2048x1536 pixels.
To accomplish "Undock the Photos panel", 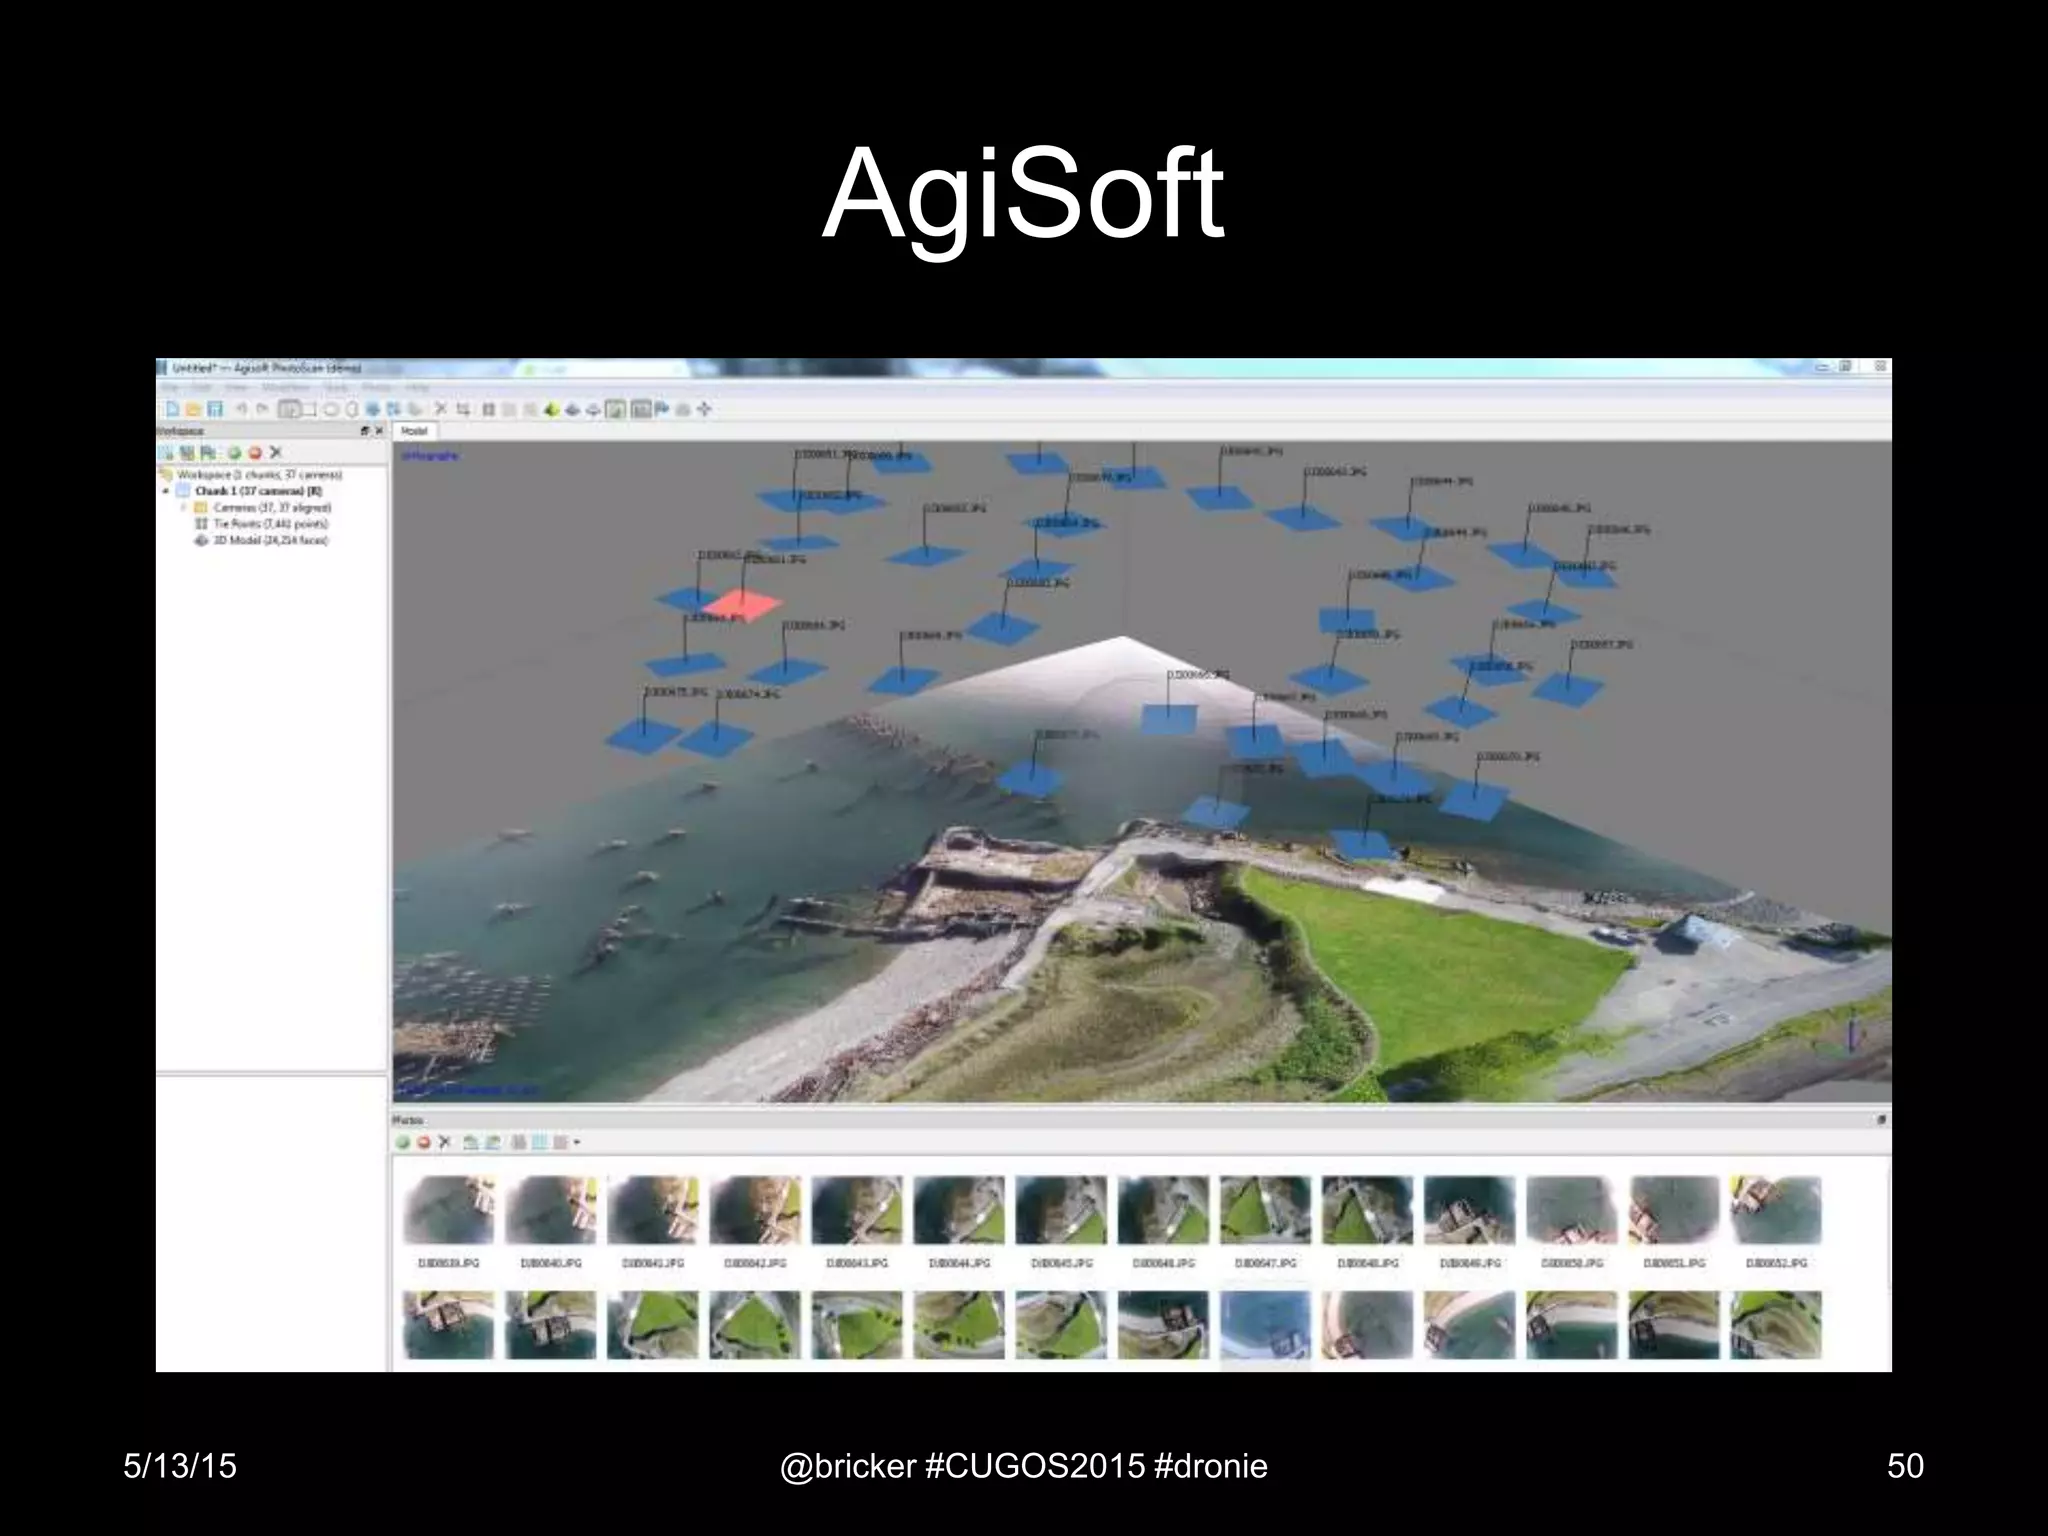I will click(x=1881, y=1120).
